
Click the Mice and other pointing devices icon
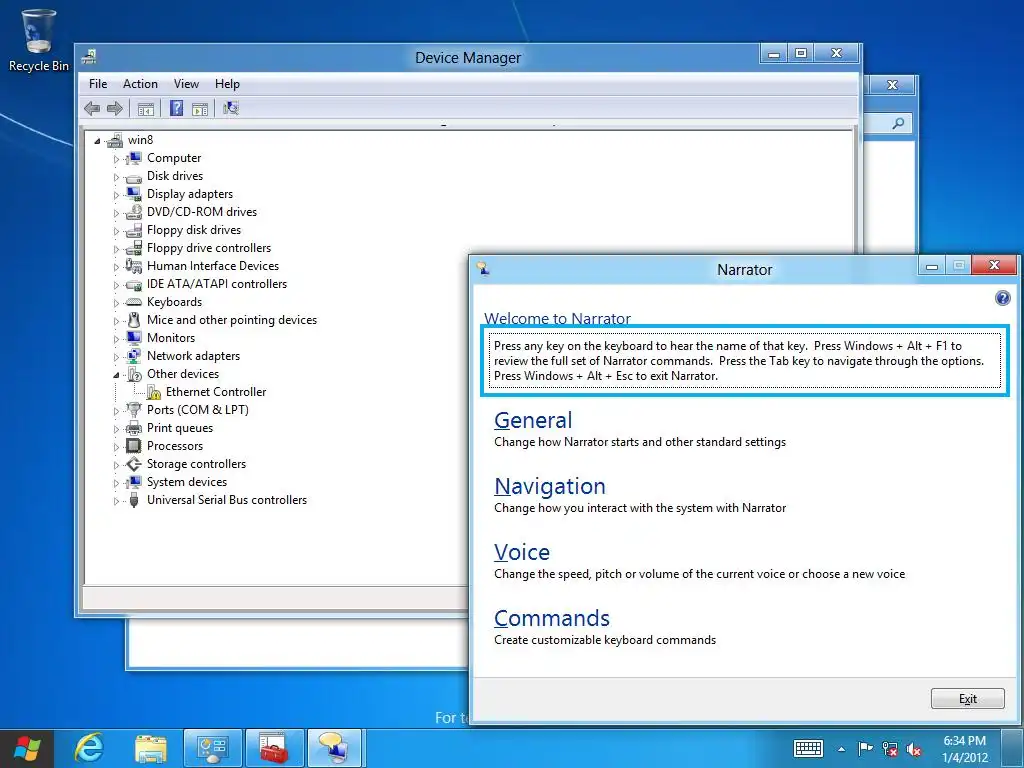pyautogui.click(x=134, y=320)
